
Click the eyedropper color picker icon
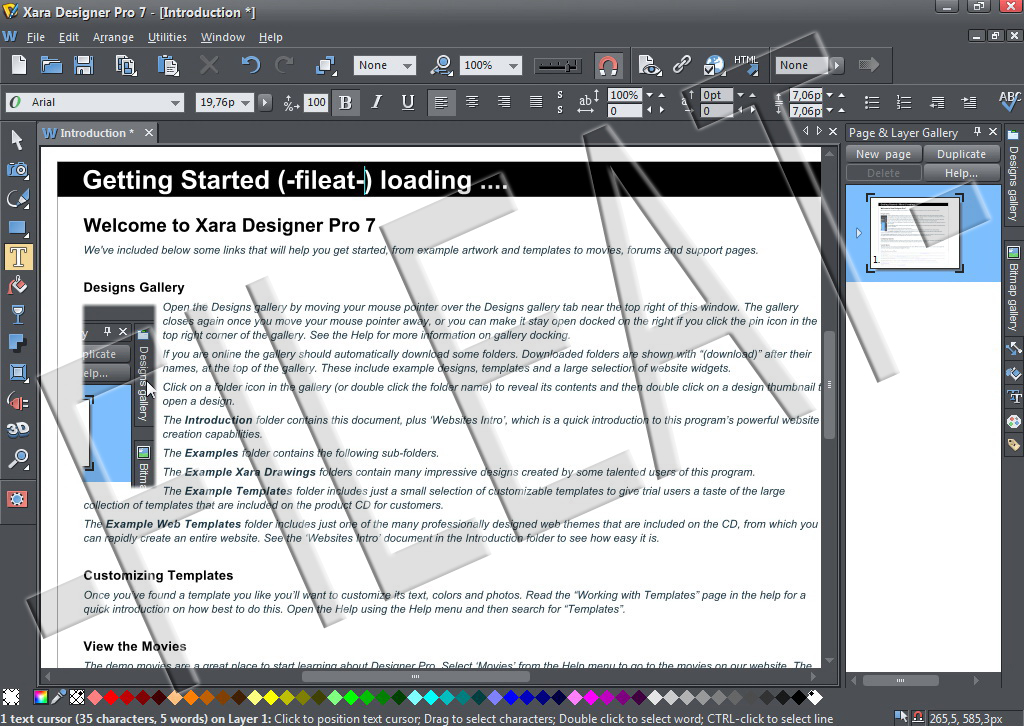pyautogui.click(x=58, y=697)
